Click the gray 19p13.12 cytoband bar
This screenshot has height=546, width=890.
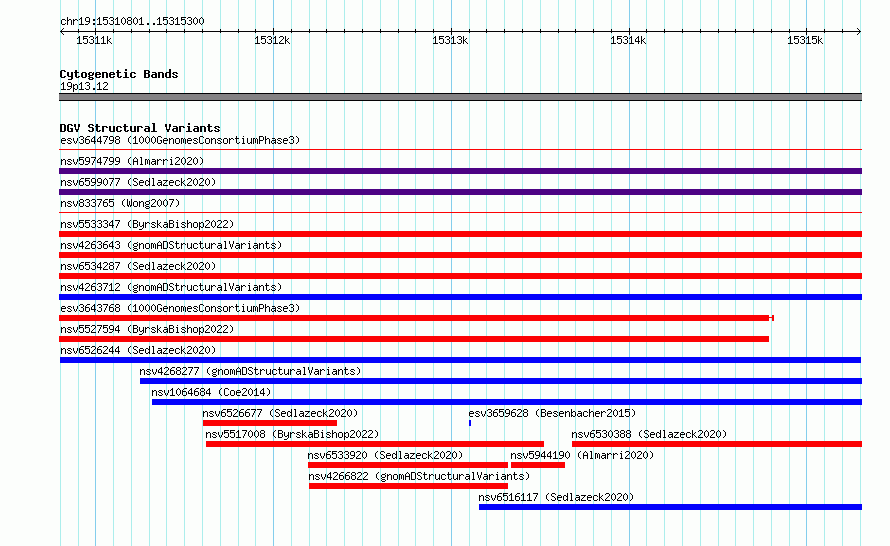tap(460, 97)
